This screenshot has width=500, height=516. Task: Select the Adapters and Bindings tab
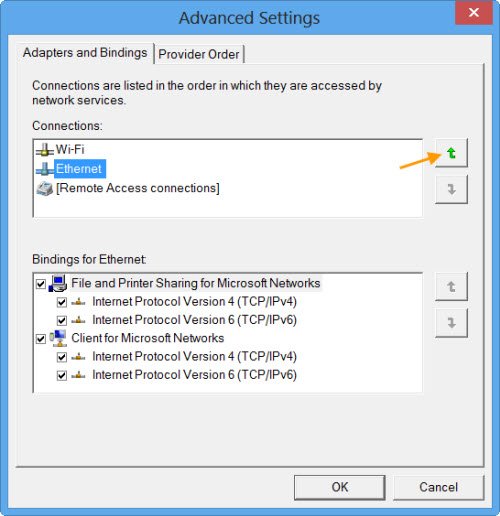click(x=85, y=53)
